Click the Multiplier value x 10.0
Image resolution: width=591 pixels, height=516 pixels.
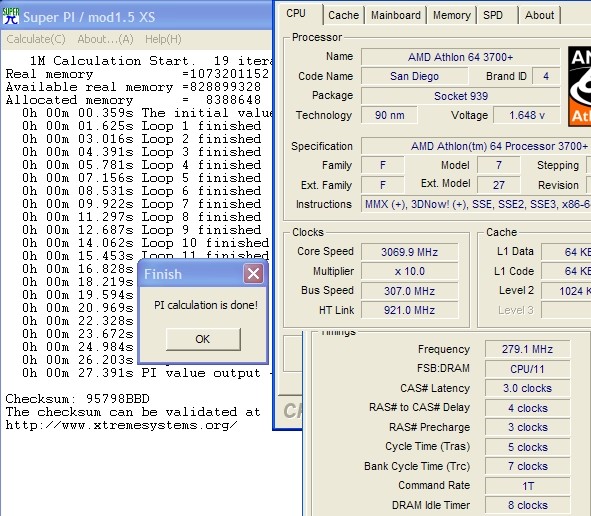tap(410, 271)
